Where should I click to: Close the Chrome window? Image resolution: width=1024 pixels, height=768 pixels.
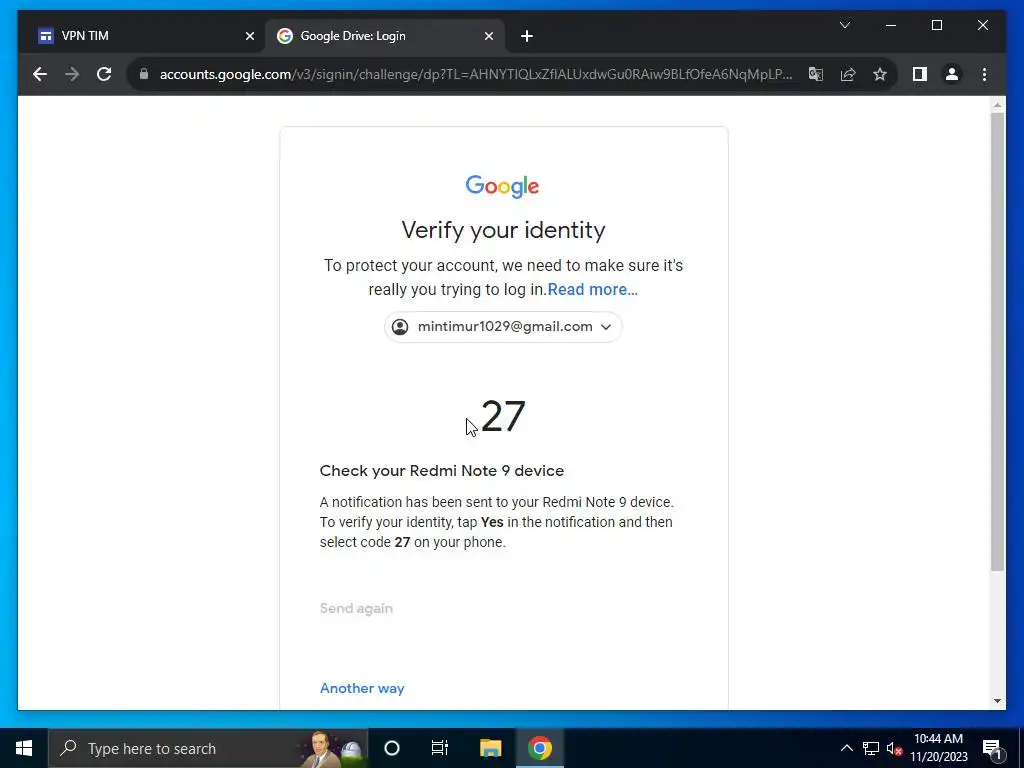[x=982, y=25]
